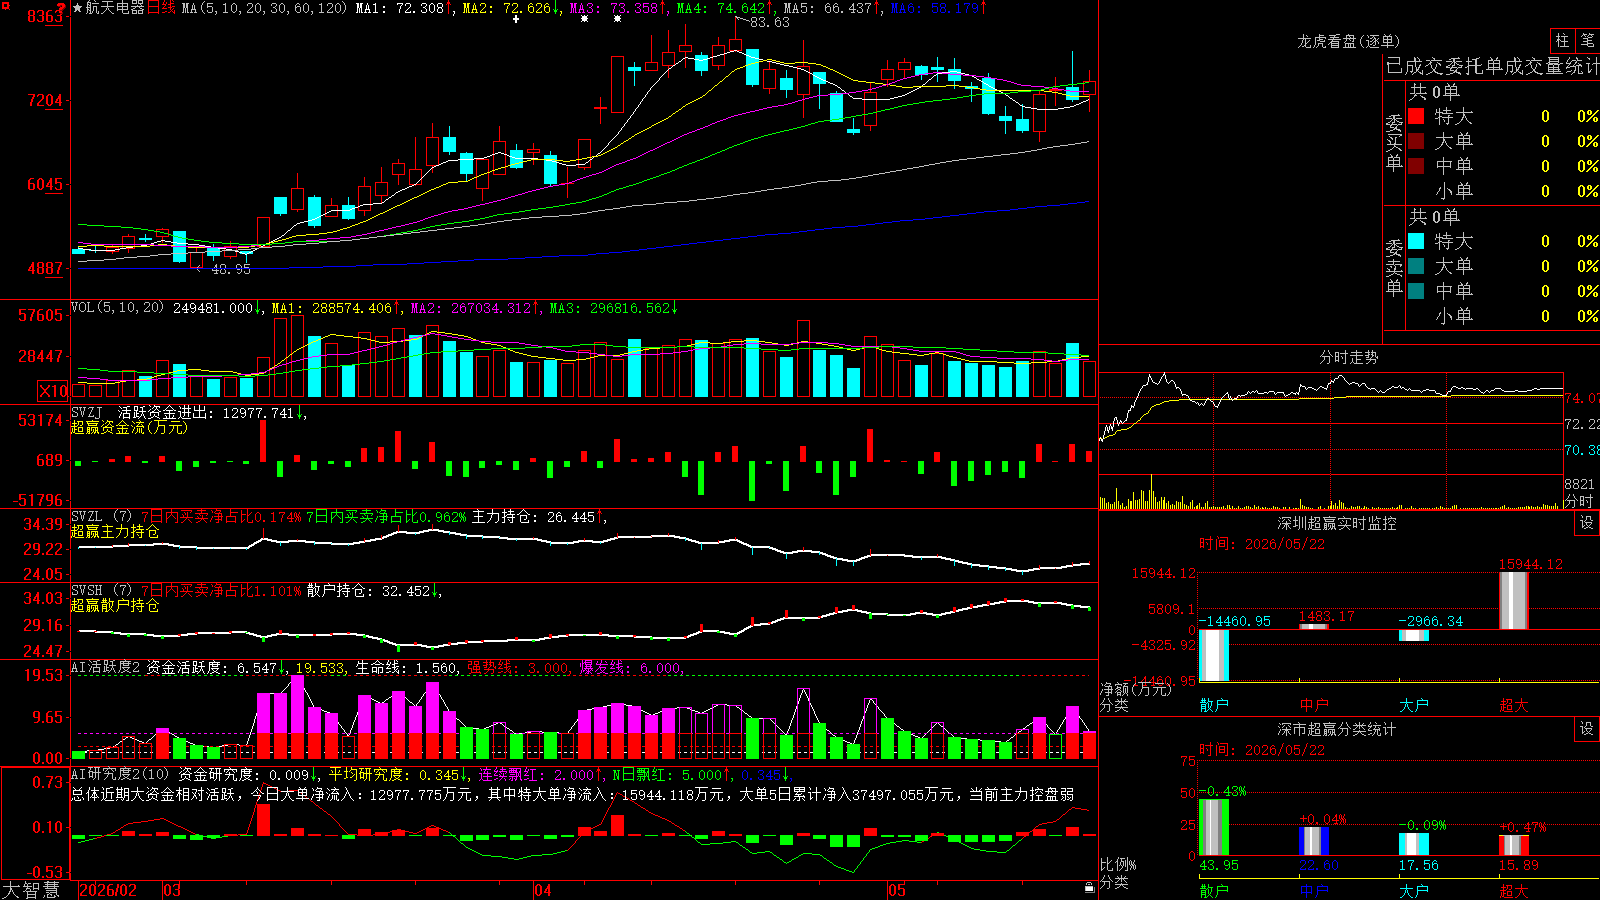Jump to the 05 month marker
1600x900 pixels.
point(897,890)
